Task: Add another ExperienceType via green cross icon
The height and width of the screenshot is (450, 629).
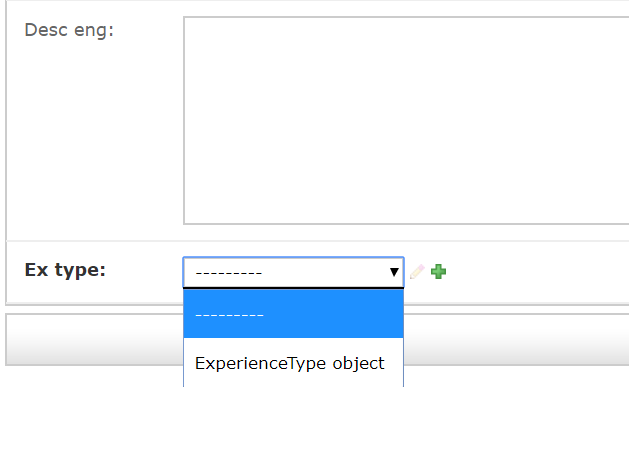Action: (438, 272)
